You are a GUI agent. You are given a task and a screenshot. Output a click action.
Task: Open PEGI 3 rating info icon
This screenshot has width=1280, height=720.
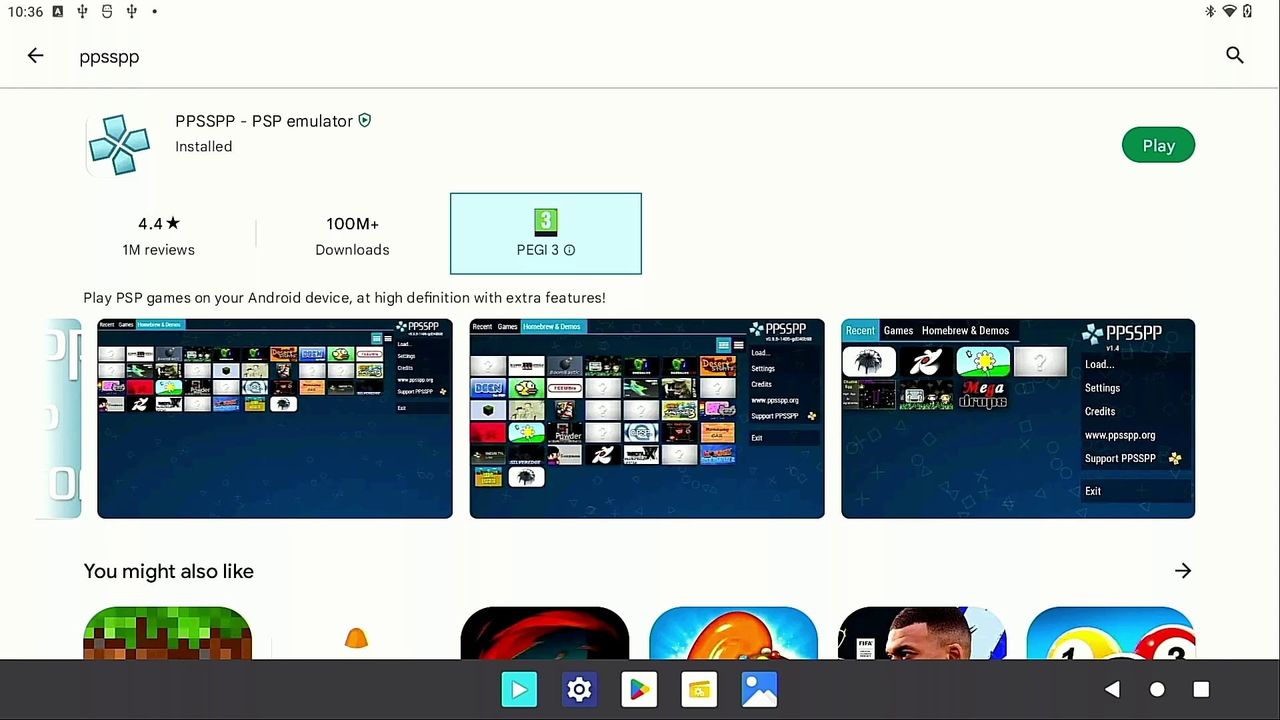point(569,250)
